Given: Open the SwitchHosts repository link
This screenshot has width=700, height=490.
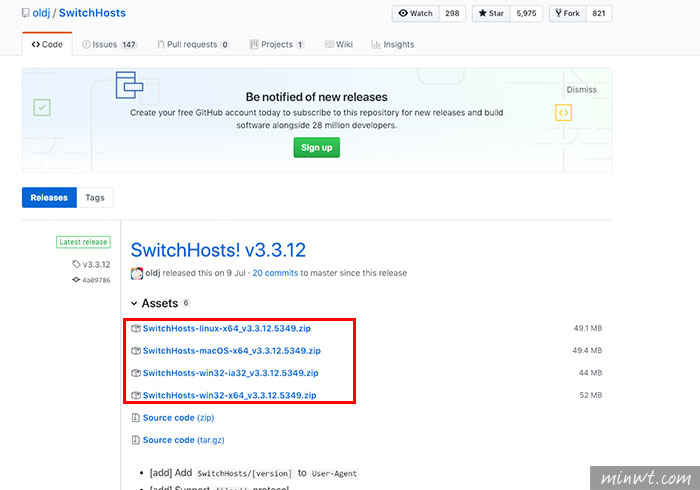Looking at the screenshot, I should [92, 13].
